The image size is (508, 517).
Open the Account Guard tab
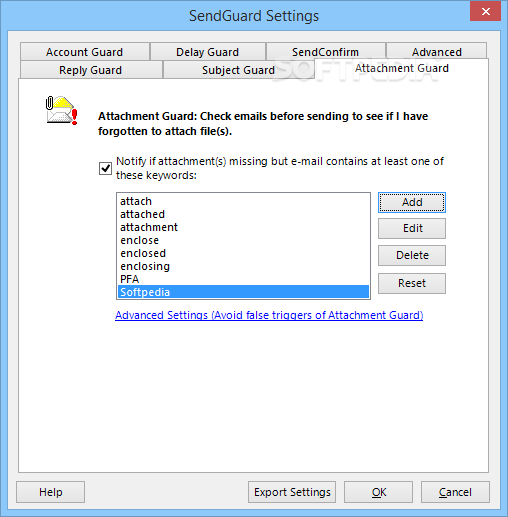click(x=85, y=52)
